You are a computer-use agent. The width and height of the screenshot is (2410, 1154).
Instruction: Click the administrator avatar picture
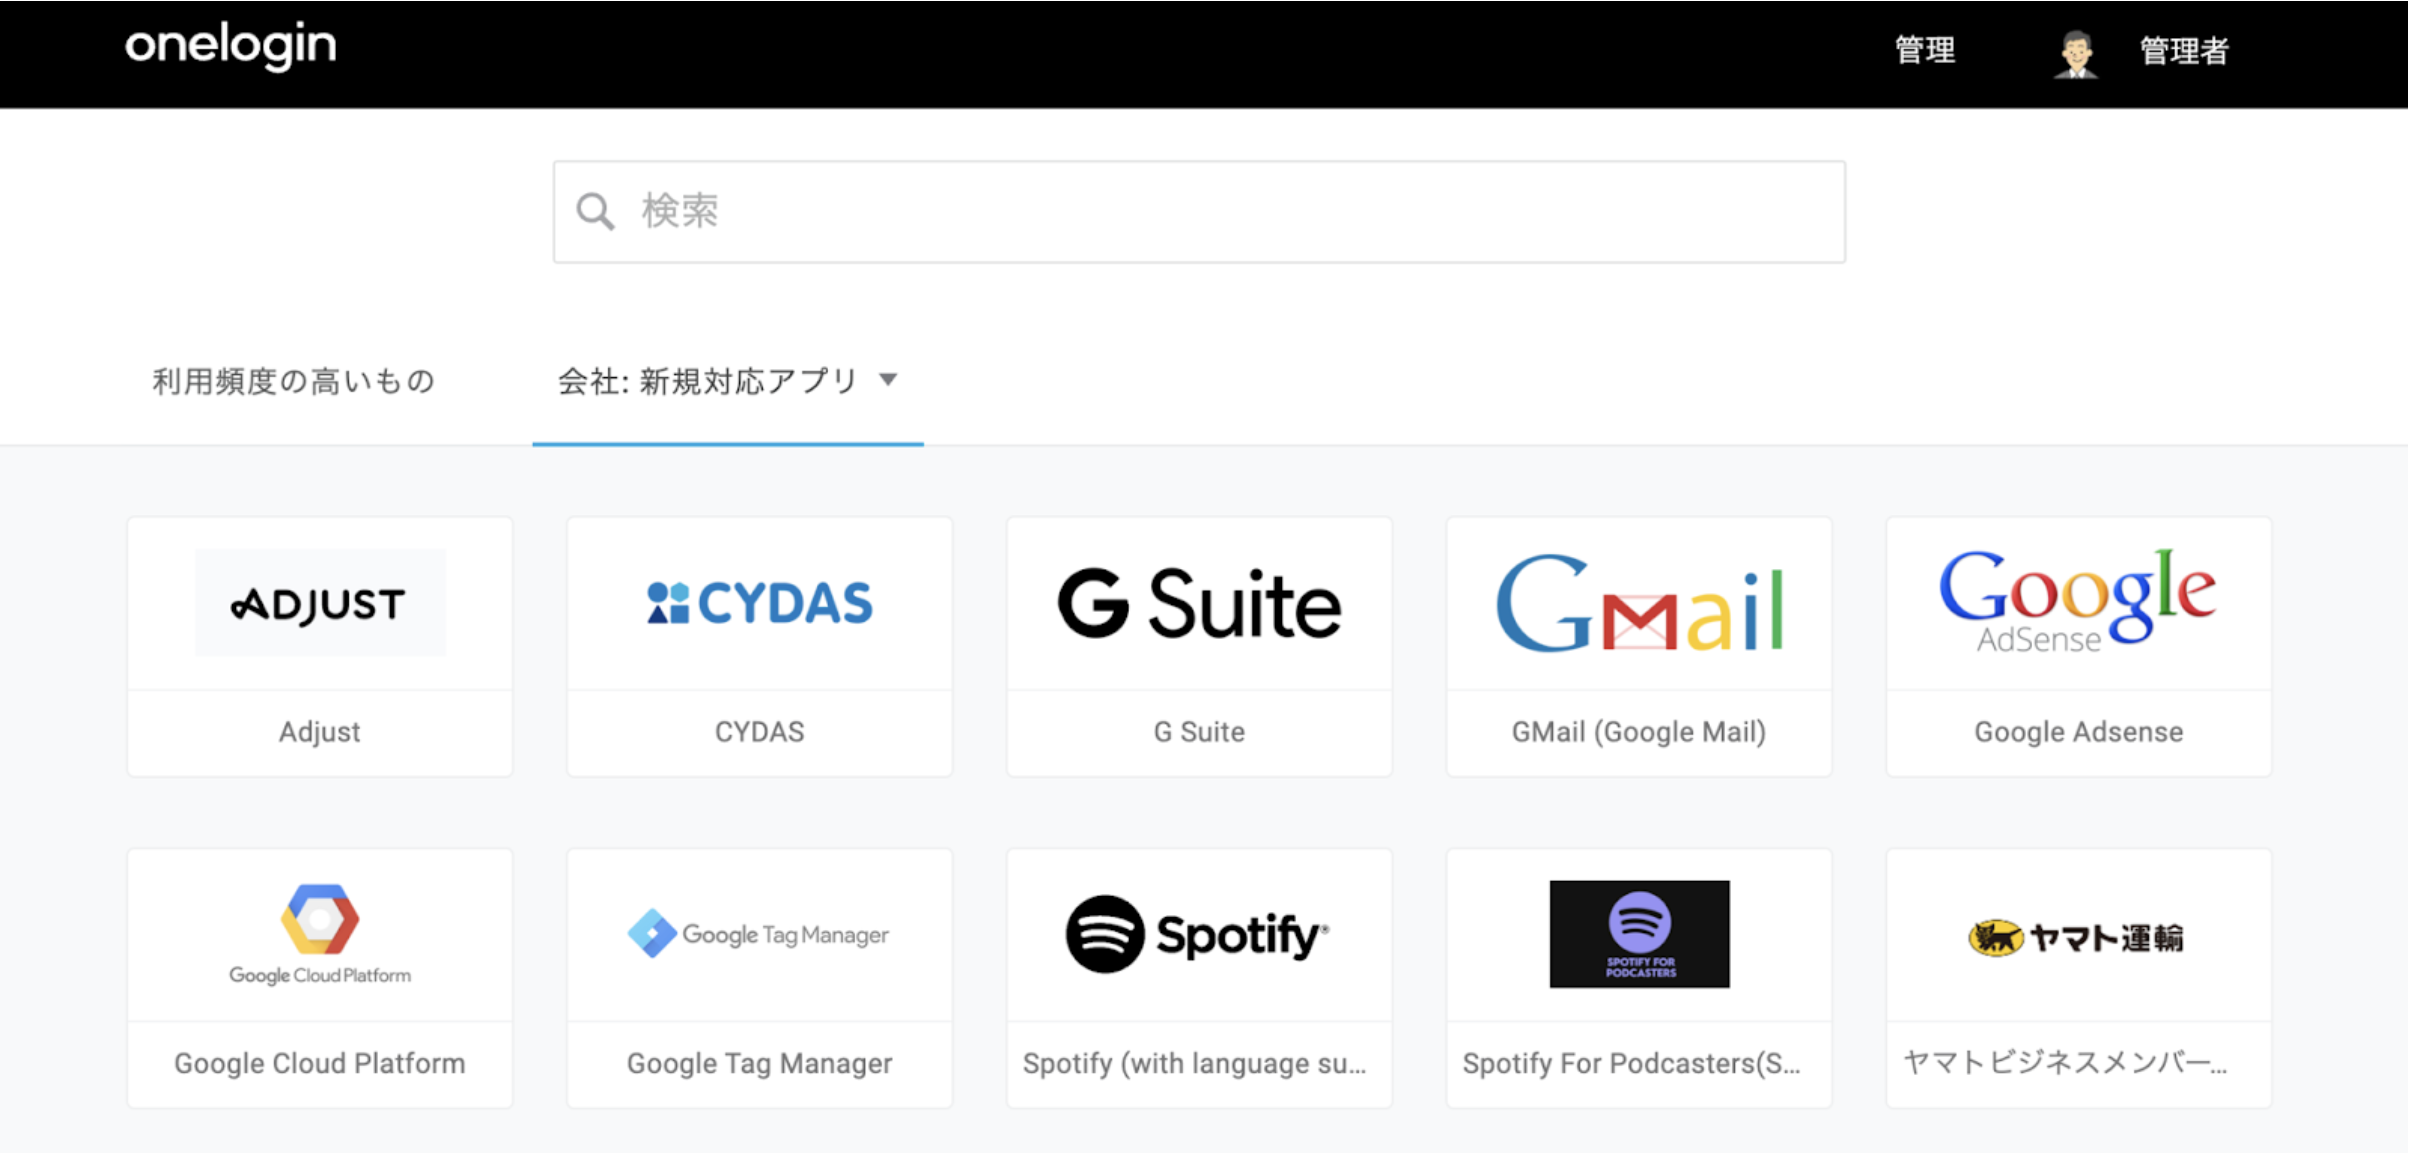pos(2076,53)
